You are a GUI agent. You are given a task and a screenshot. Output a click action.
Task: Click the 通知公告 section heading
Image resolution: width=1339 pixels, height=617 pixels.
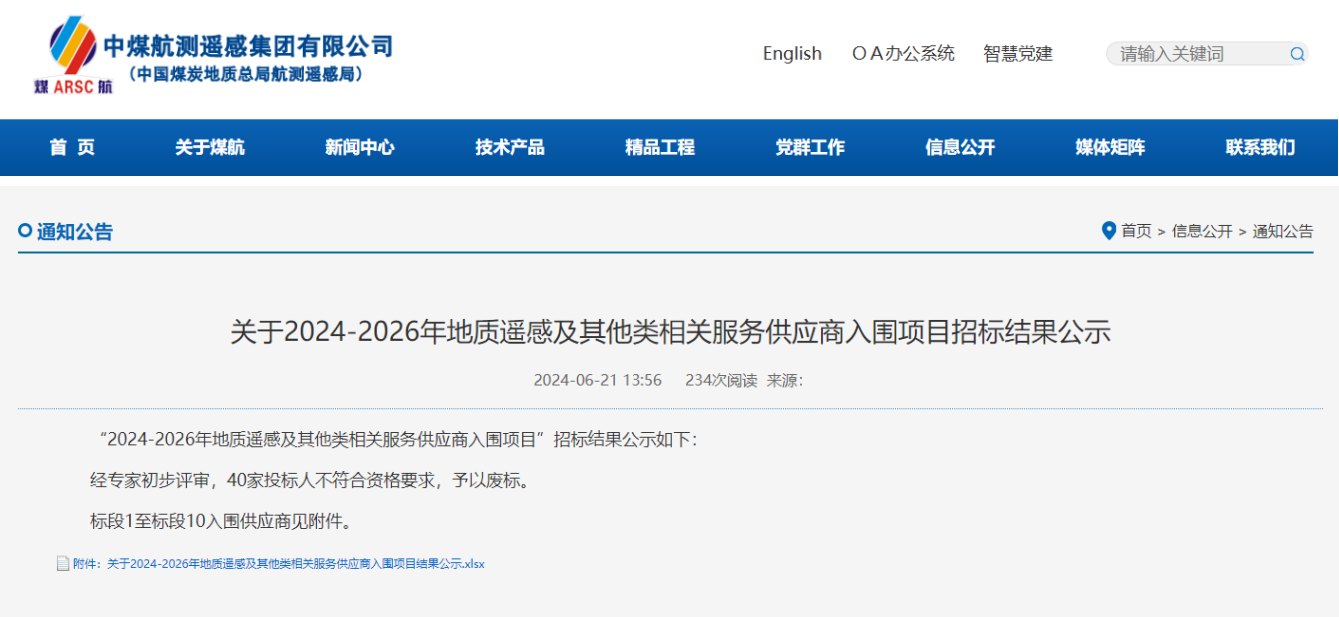[x=75, y=232]
